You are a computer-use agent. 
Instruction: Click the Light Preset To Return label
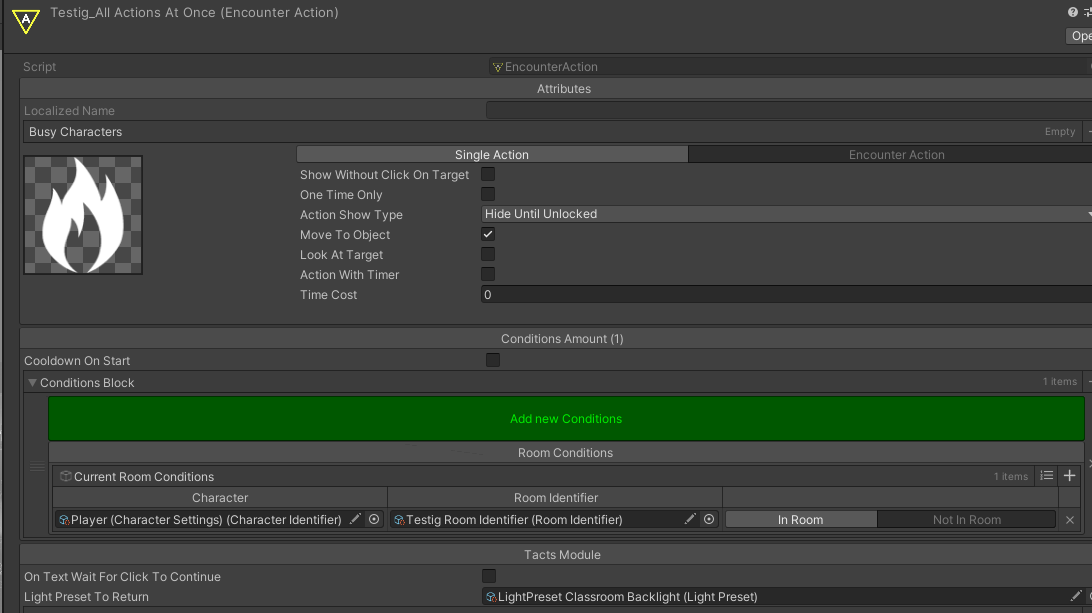(86, 597)
